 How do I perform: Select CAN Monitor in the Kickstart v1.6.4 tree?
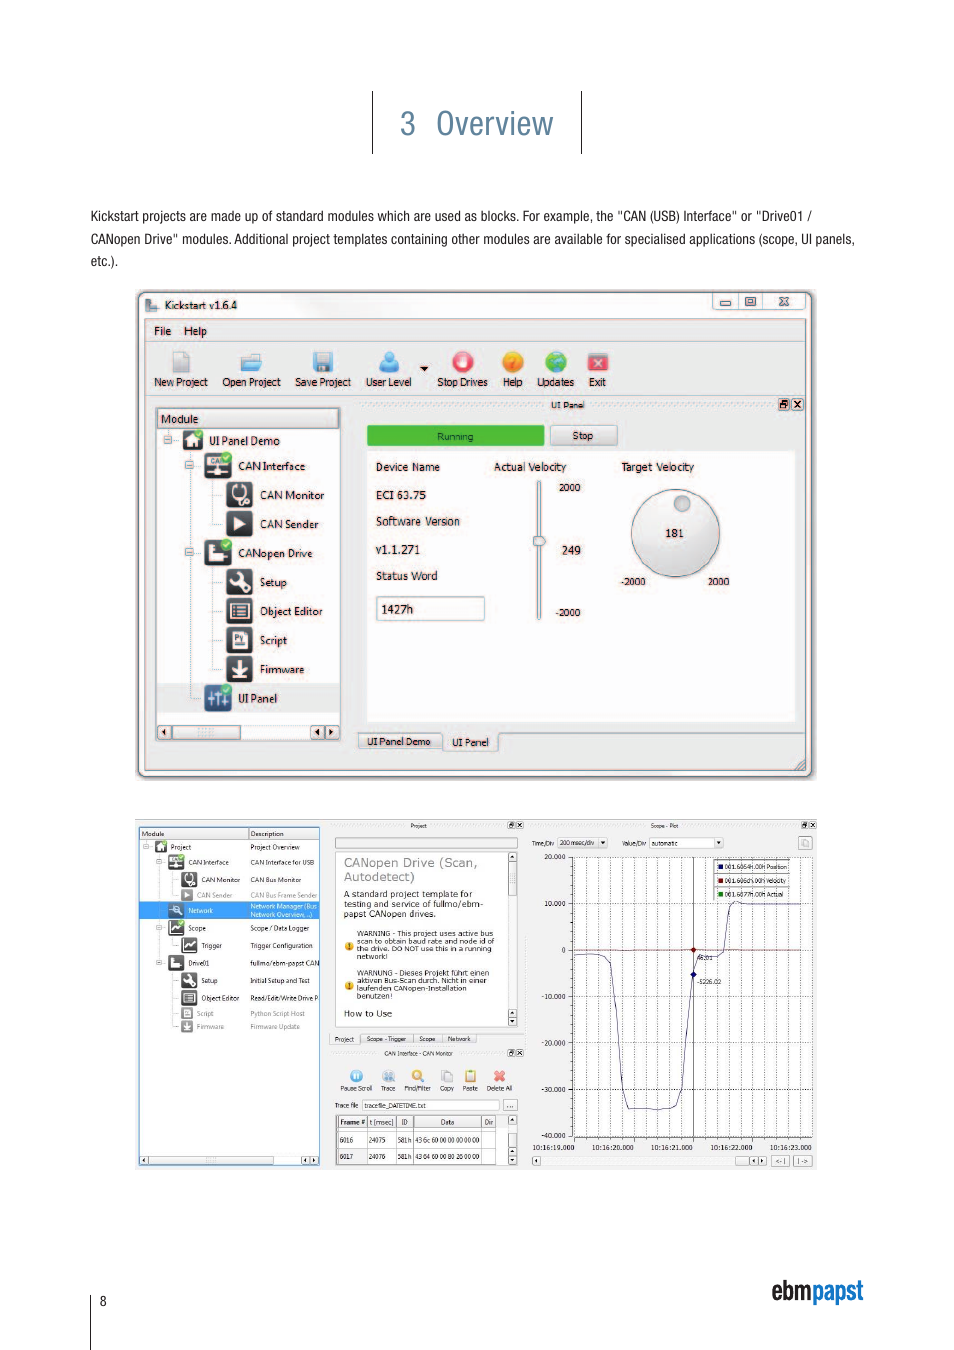[276, 495]
